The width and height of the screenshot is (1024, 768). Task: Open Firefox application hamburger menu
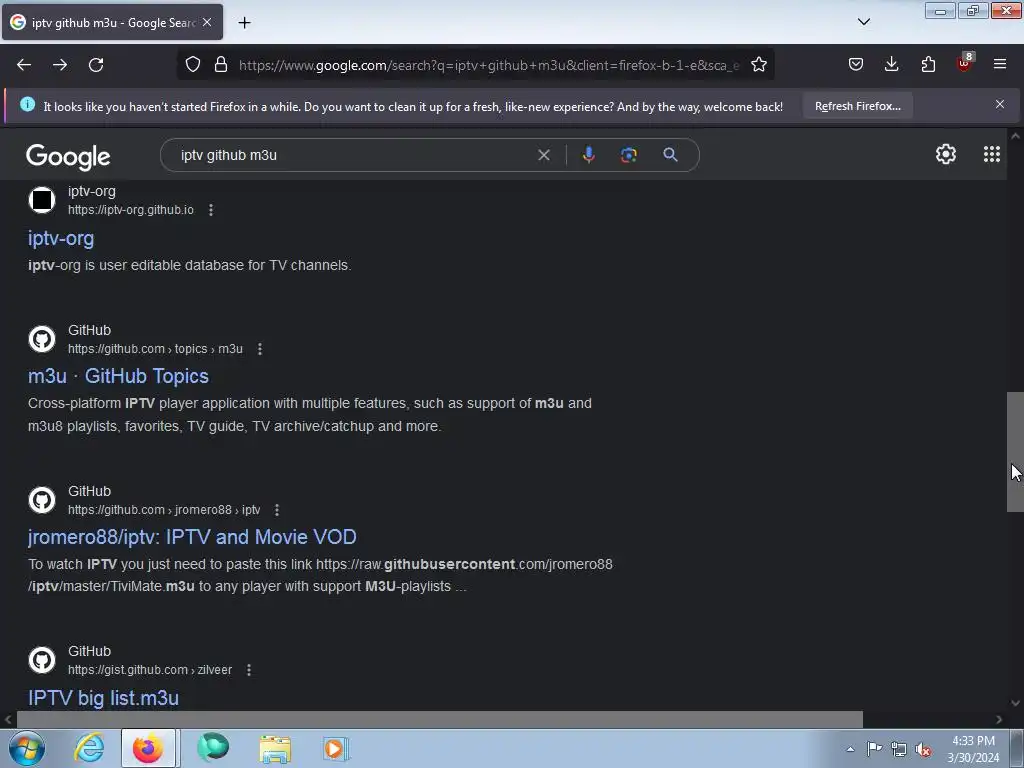tap(1000, 64)
